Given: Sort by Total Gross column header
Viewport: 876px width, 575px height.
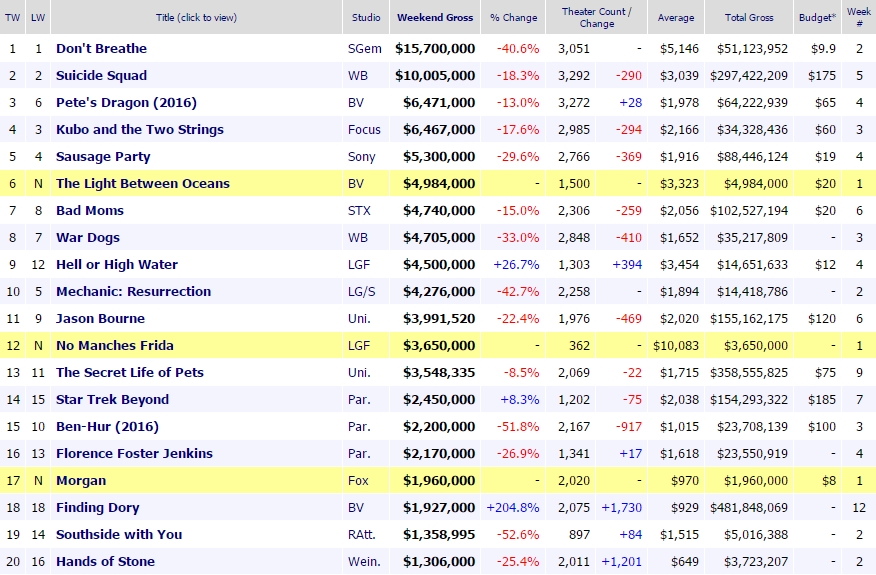Looking at the screenshot, I should (749, 17).
